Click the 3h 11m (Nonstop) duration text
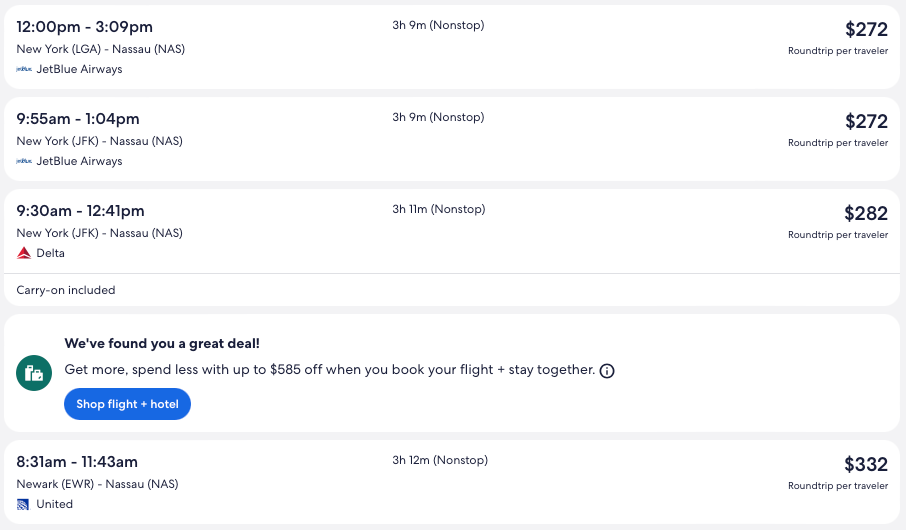906x530 pixels. tap(438, 209)
